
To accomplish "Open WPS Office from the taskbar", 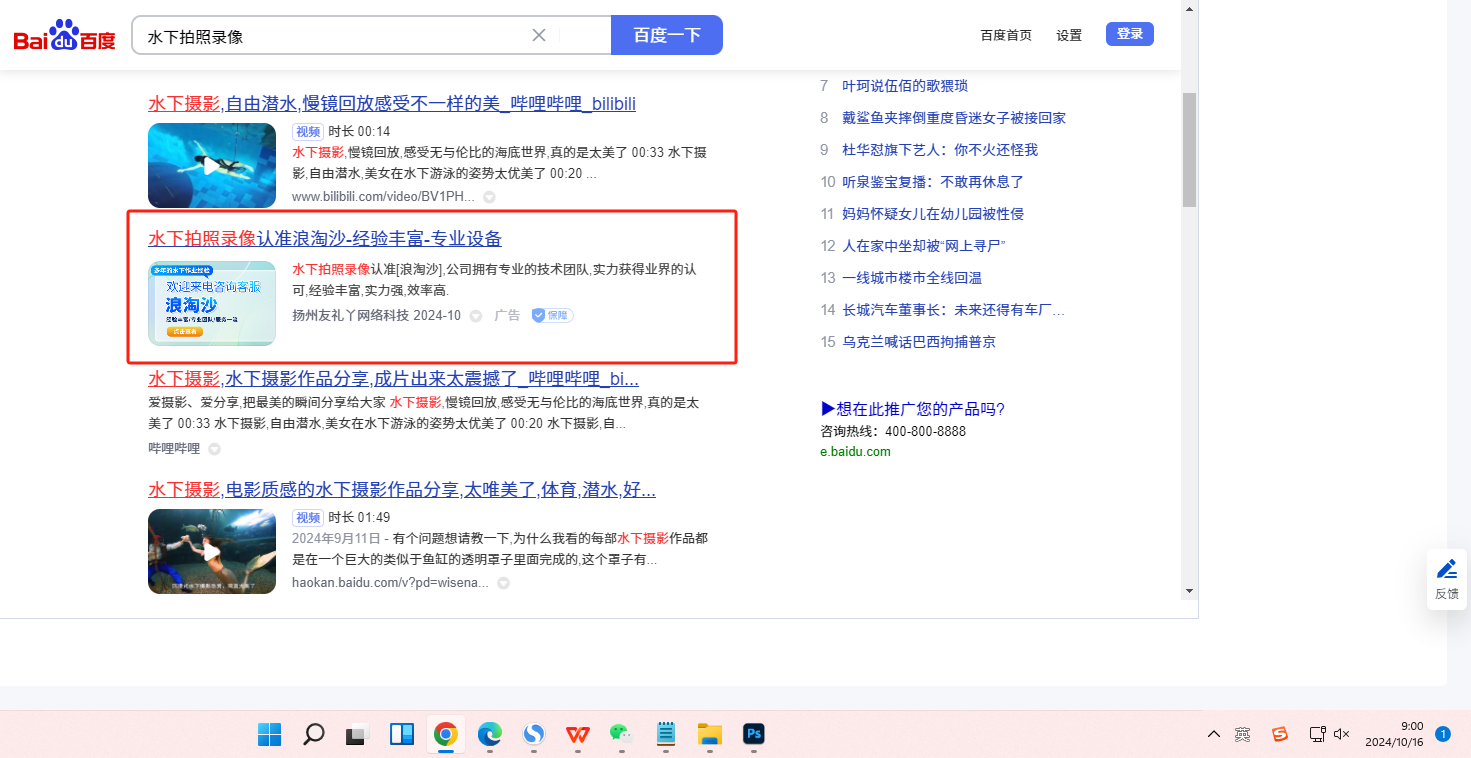I will click(x=577, y=735).
